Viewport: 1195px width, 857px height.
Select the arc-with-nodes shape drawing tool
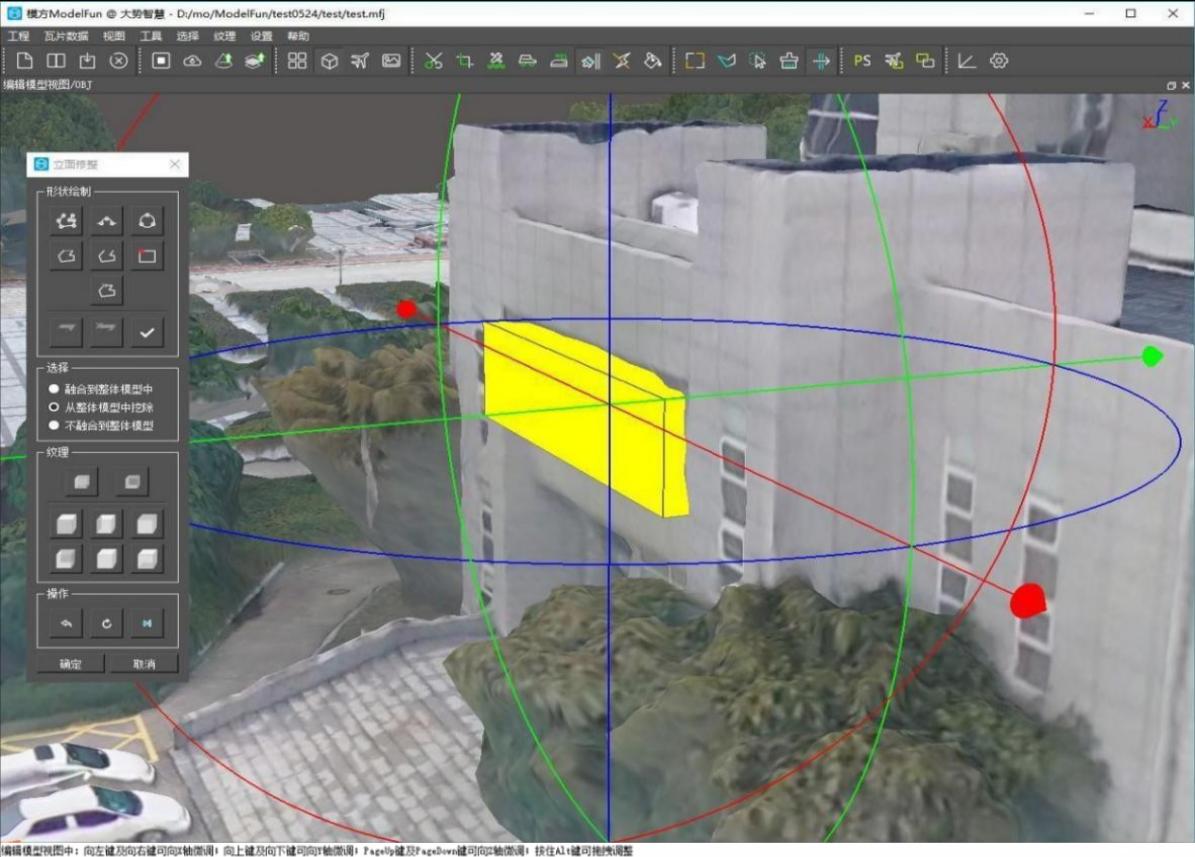click(x=107, y=221)
